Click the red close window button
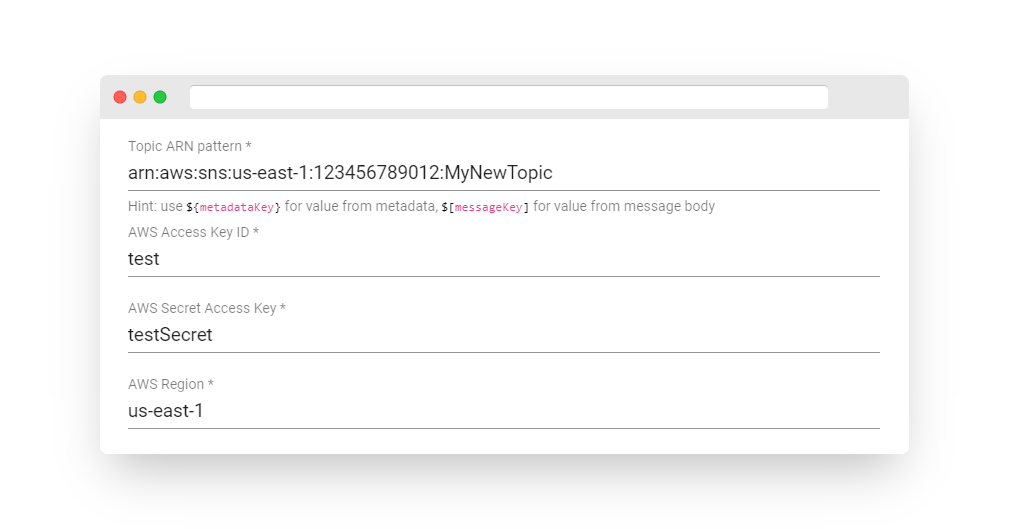This screenshot has height=529, width=1009. [120, 97]
